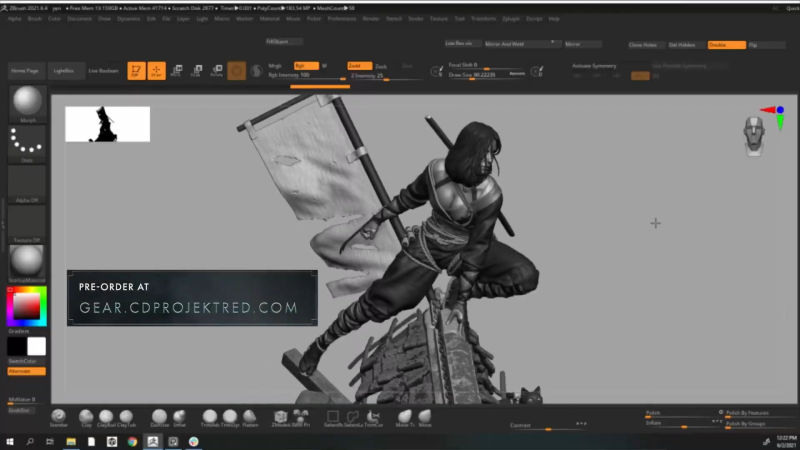Open the Render menu
800x450 pixels.
pos(371,19)
